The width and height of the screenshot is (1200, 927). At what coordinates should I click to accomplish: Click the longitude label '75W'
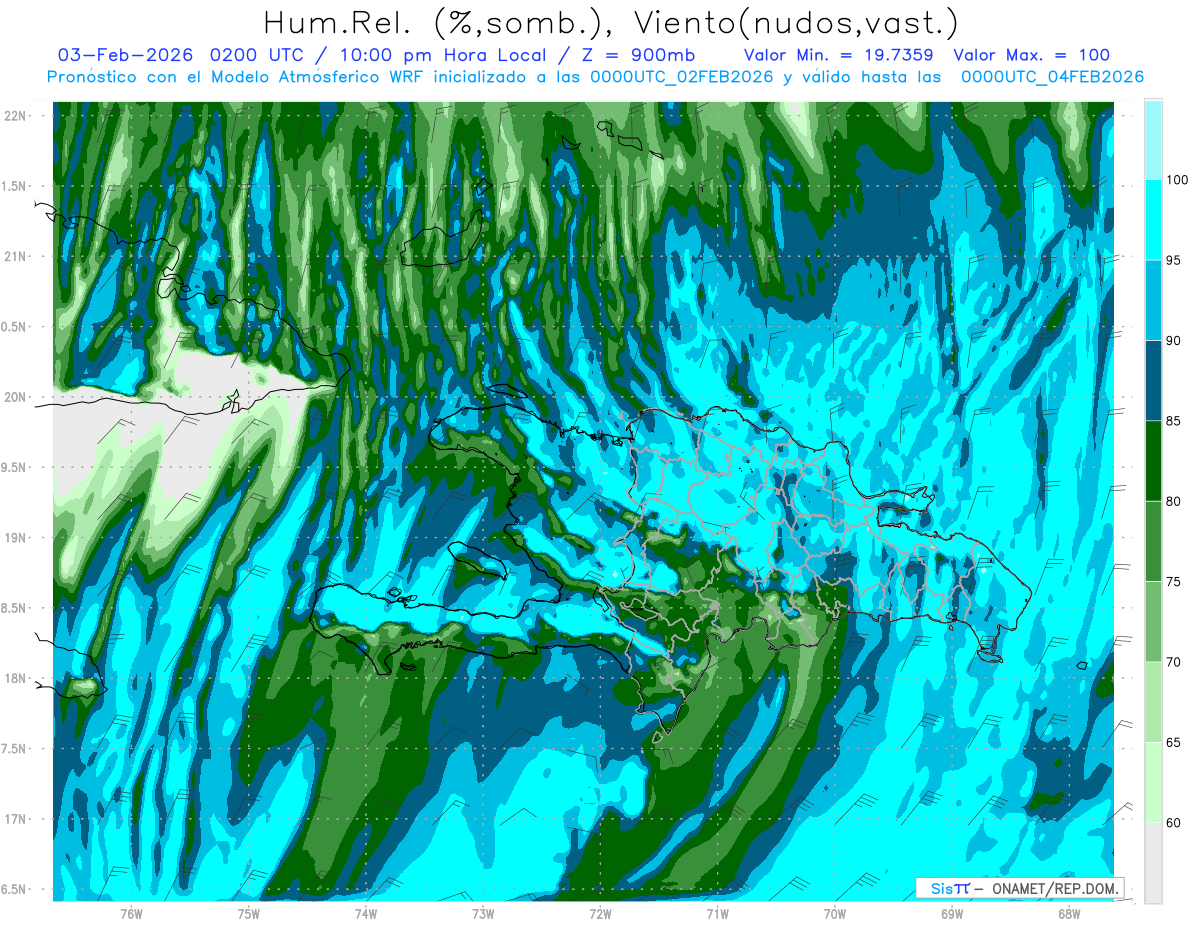248,914
